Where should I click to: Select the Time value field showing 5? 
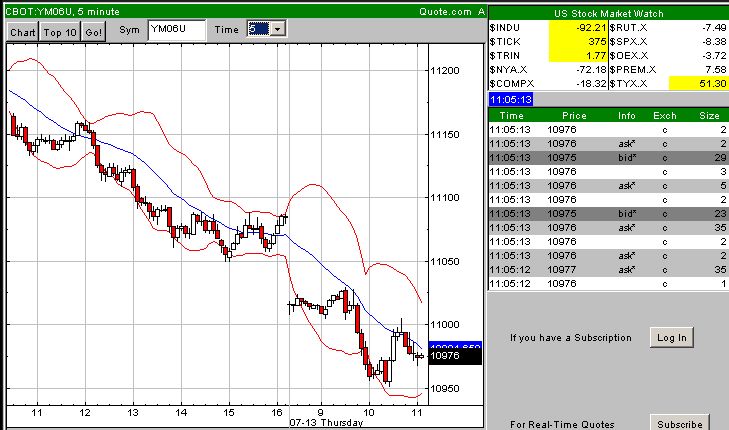258,29
